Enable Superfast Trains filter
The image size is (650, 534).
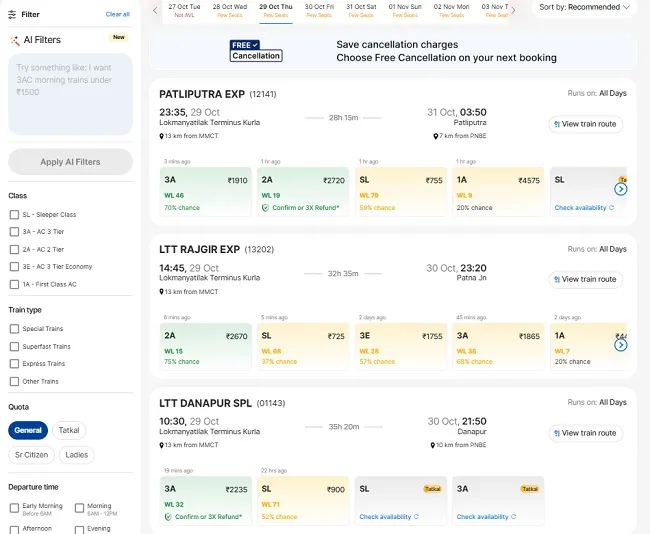(15, 346)
